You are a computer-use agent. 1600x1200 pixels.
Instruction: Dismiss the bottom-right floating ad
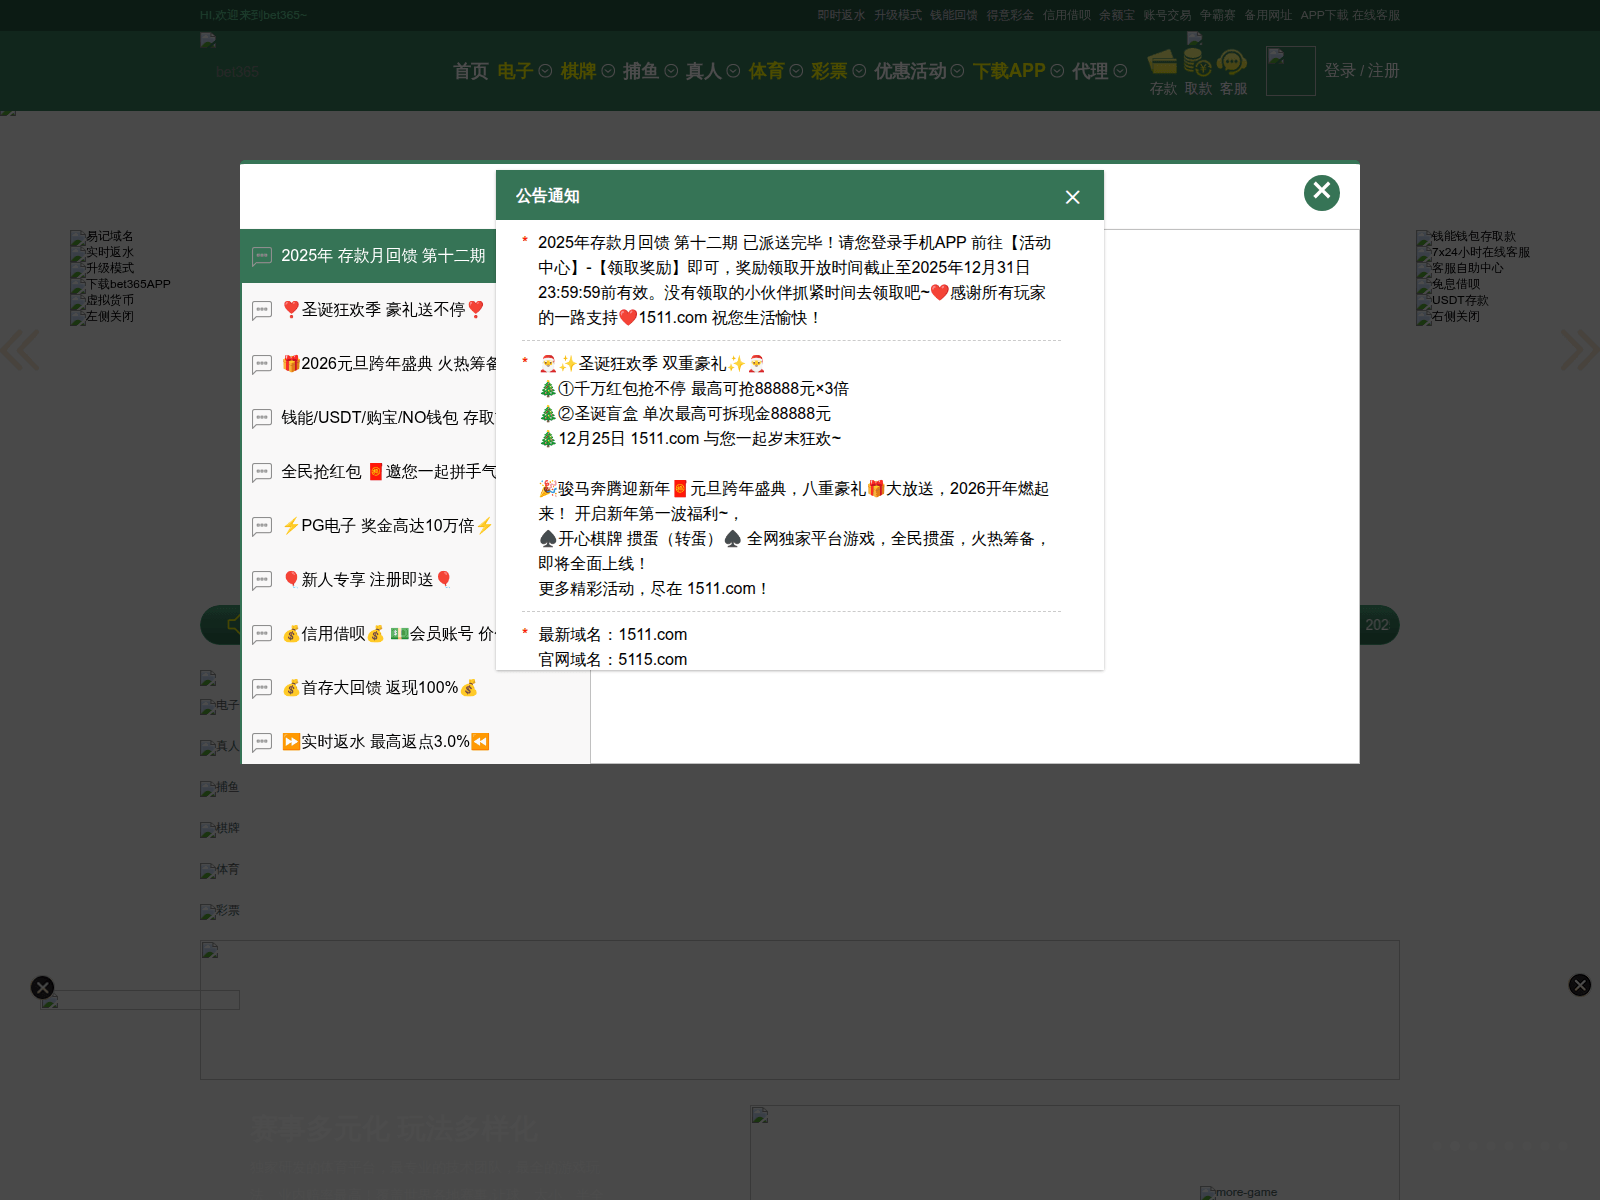(1580, 985)
